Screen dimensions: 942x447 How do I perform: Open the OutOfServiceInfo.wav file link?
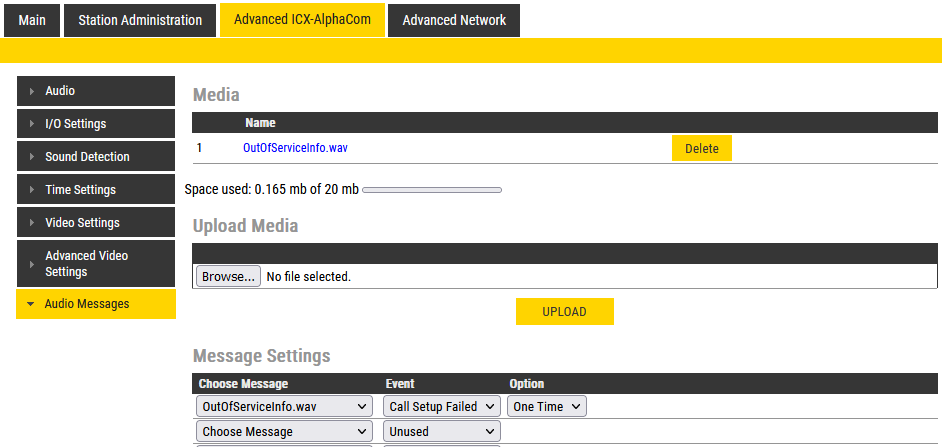pyautogui.click(x=295, y=148)
